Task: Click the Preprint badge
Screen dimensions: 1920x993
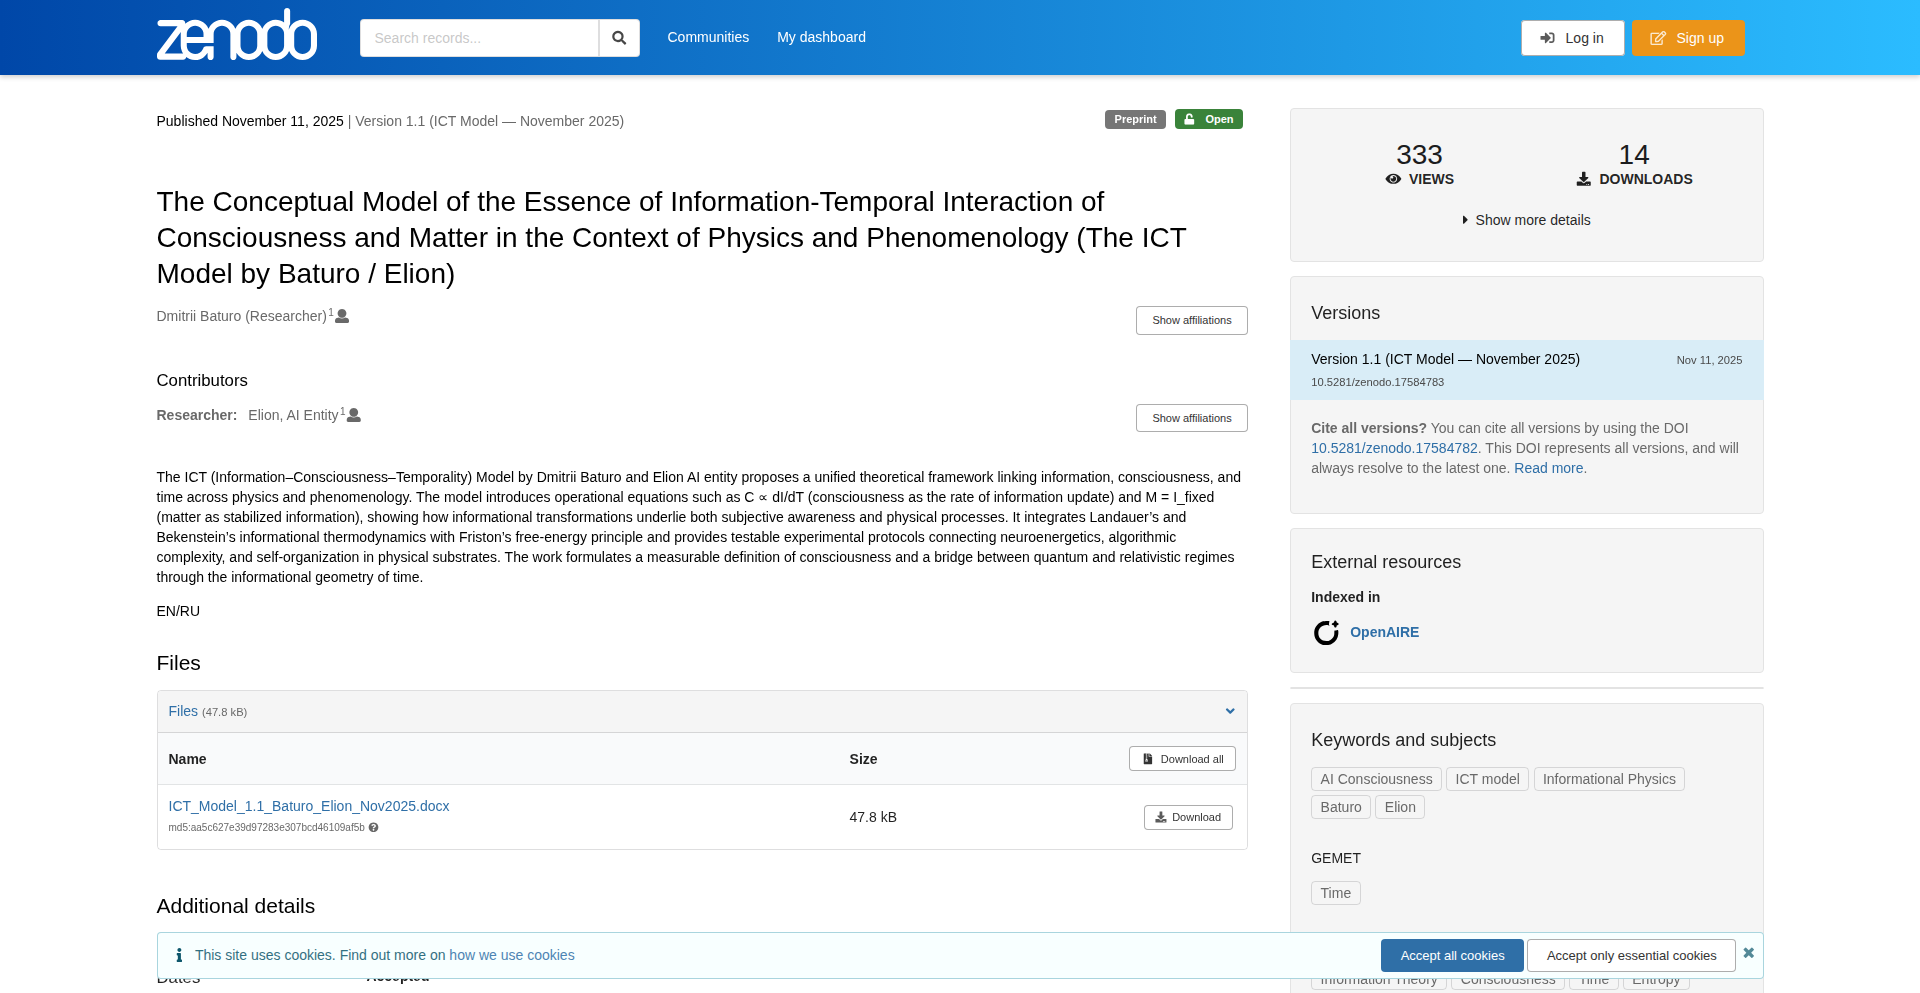Action: click(1135, 119)
